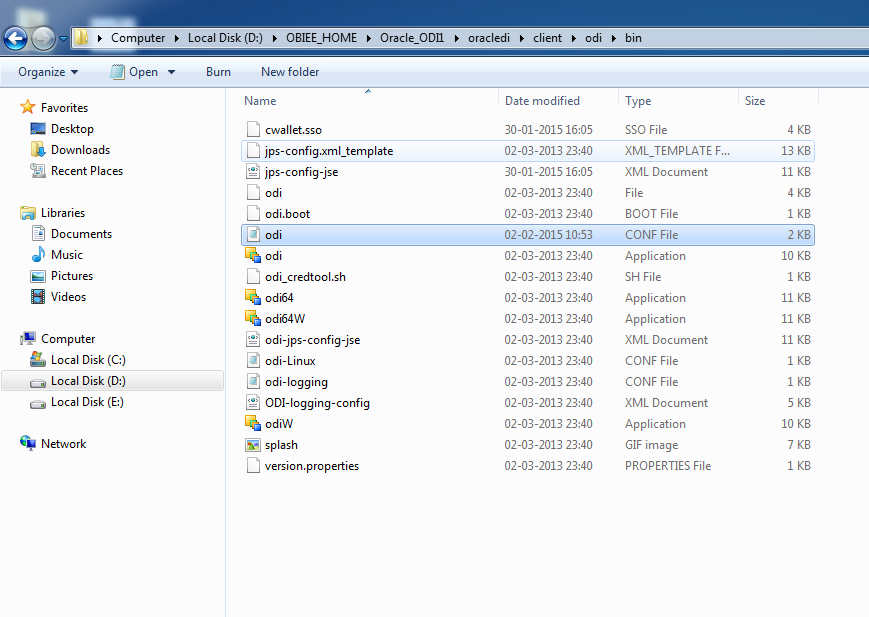Select the cwallet.sso file

pos(528,130)
